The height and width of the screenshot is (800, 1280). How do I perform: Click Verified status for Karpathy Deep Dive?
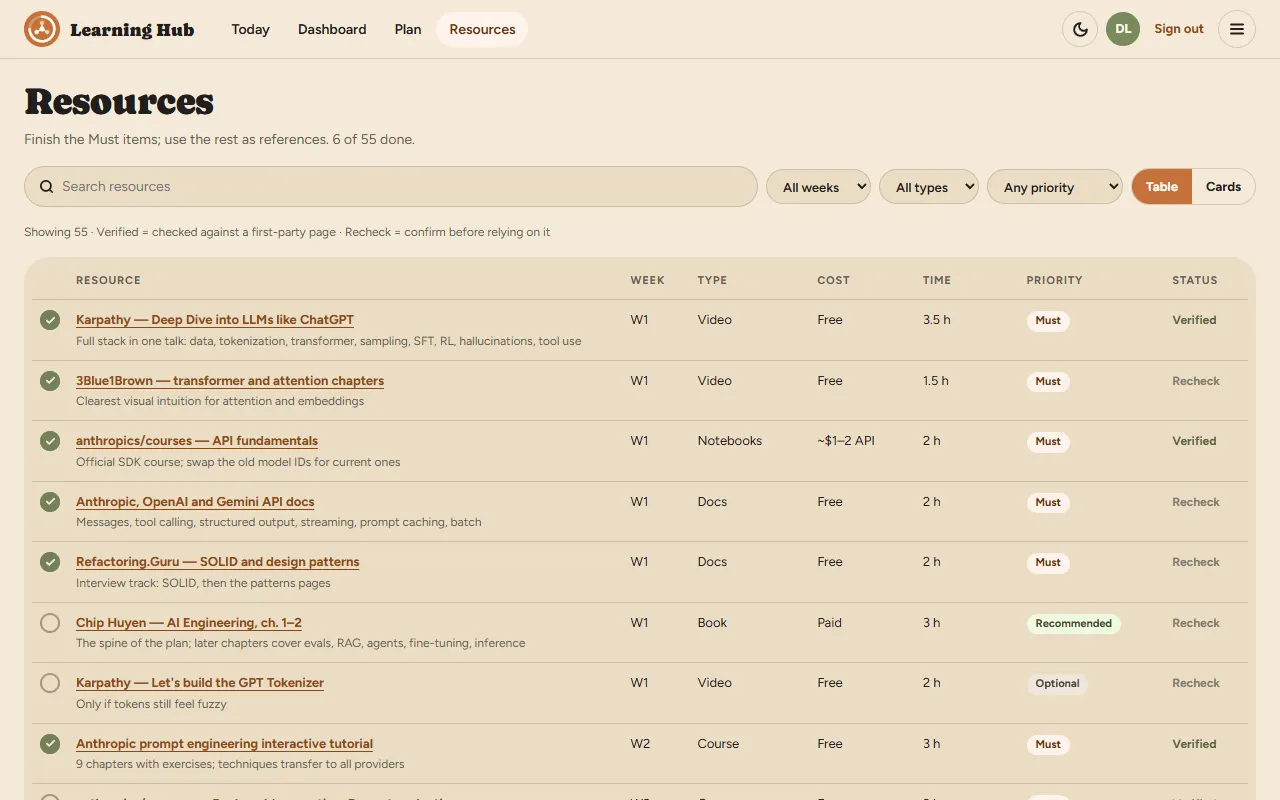(x=1194, y=320)
